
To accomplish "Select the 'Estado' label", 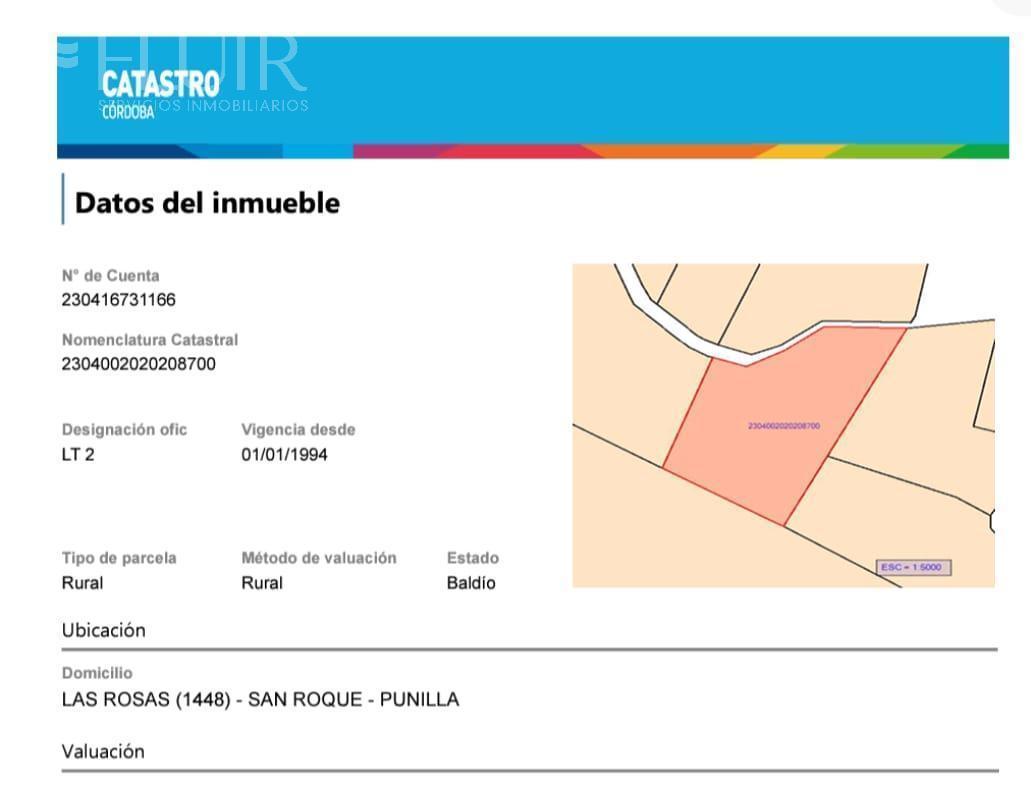I will tap(473, 558).
